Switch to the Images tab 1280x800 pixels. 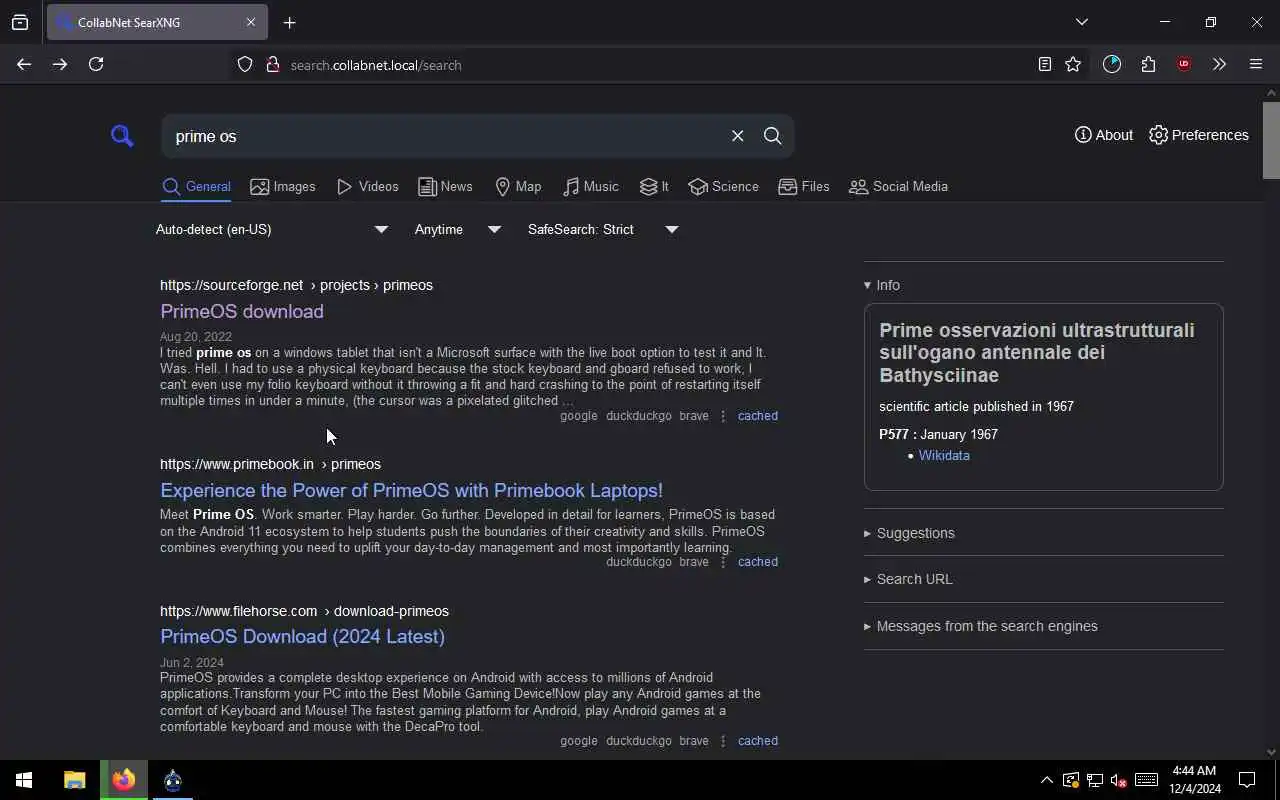pyautogui.click(x=283, y=187)
